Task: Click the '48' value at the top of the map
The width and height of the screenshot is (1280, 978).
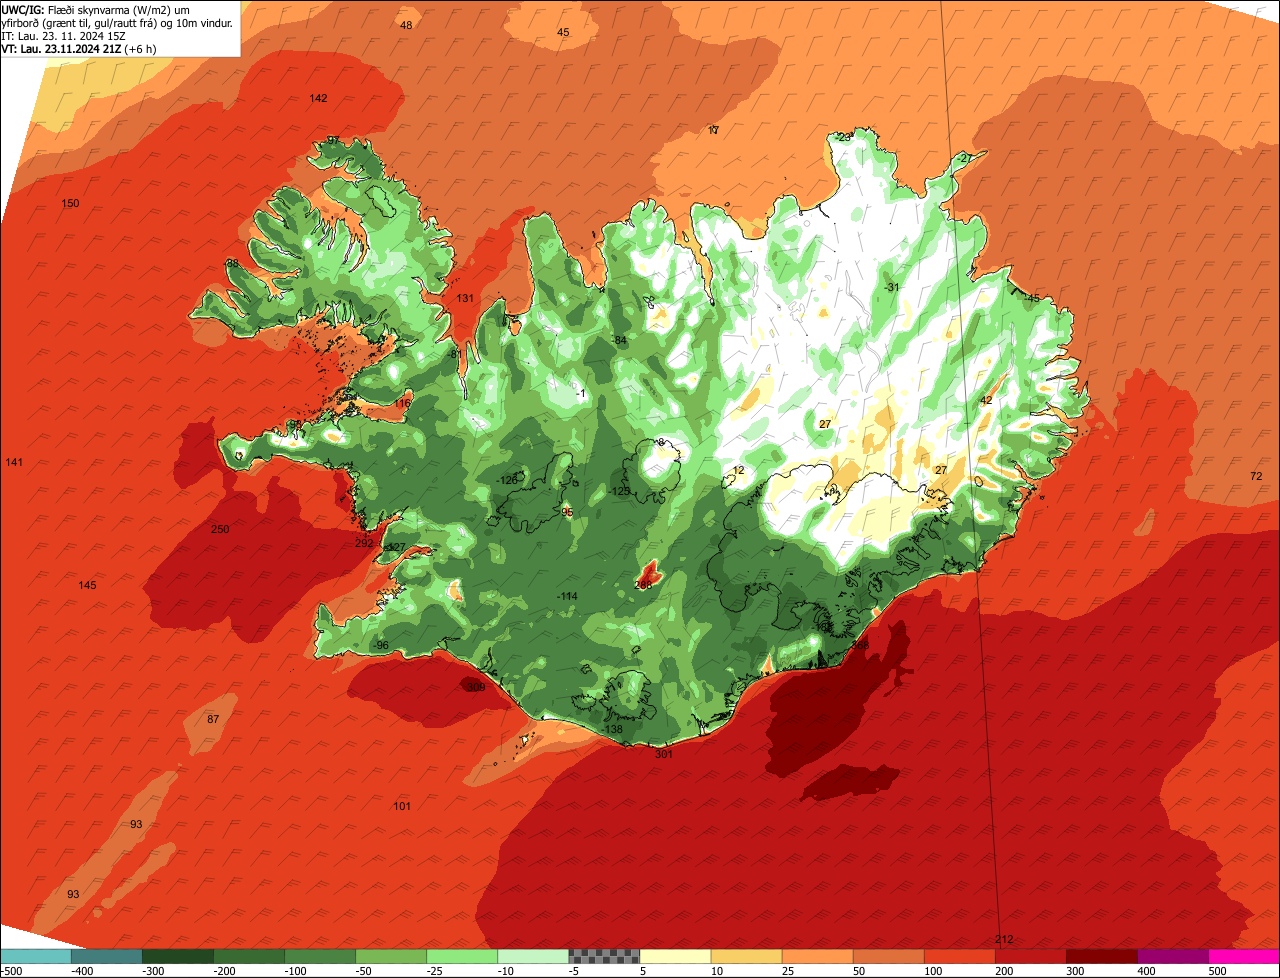Action: point(405,25)
